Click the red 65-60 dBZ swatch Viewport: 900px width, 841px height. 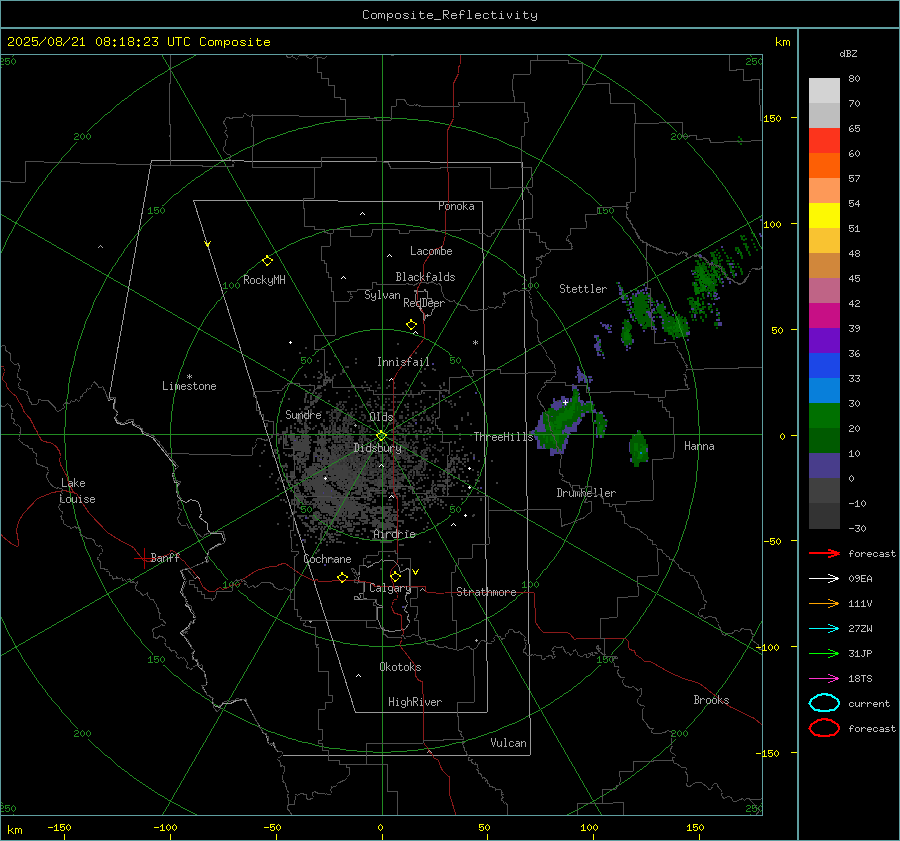(x=824, y=141)
